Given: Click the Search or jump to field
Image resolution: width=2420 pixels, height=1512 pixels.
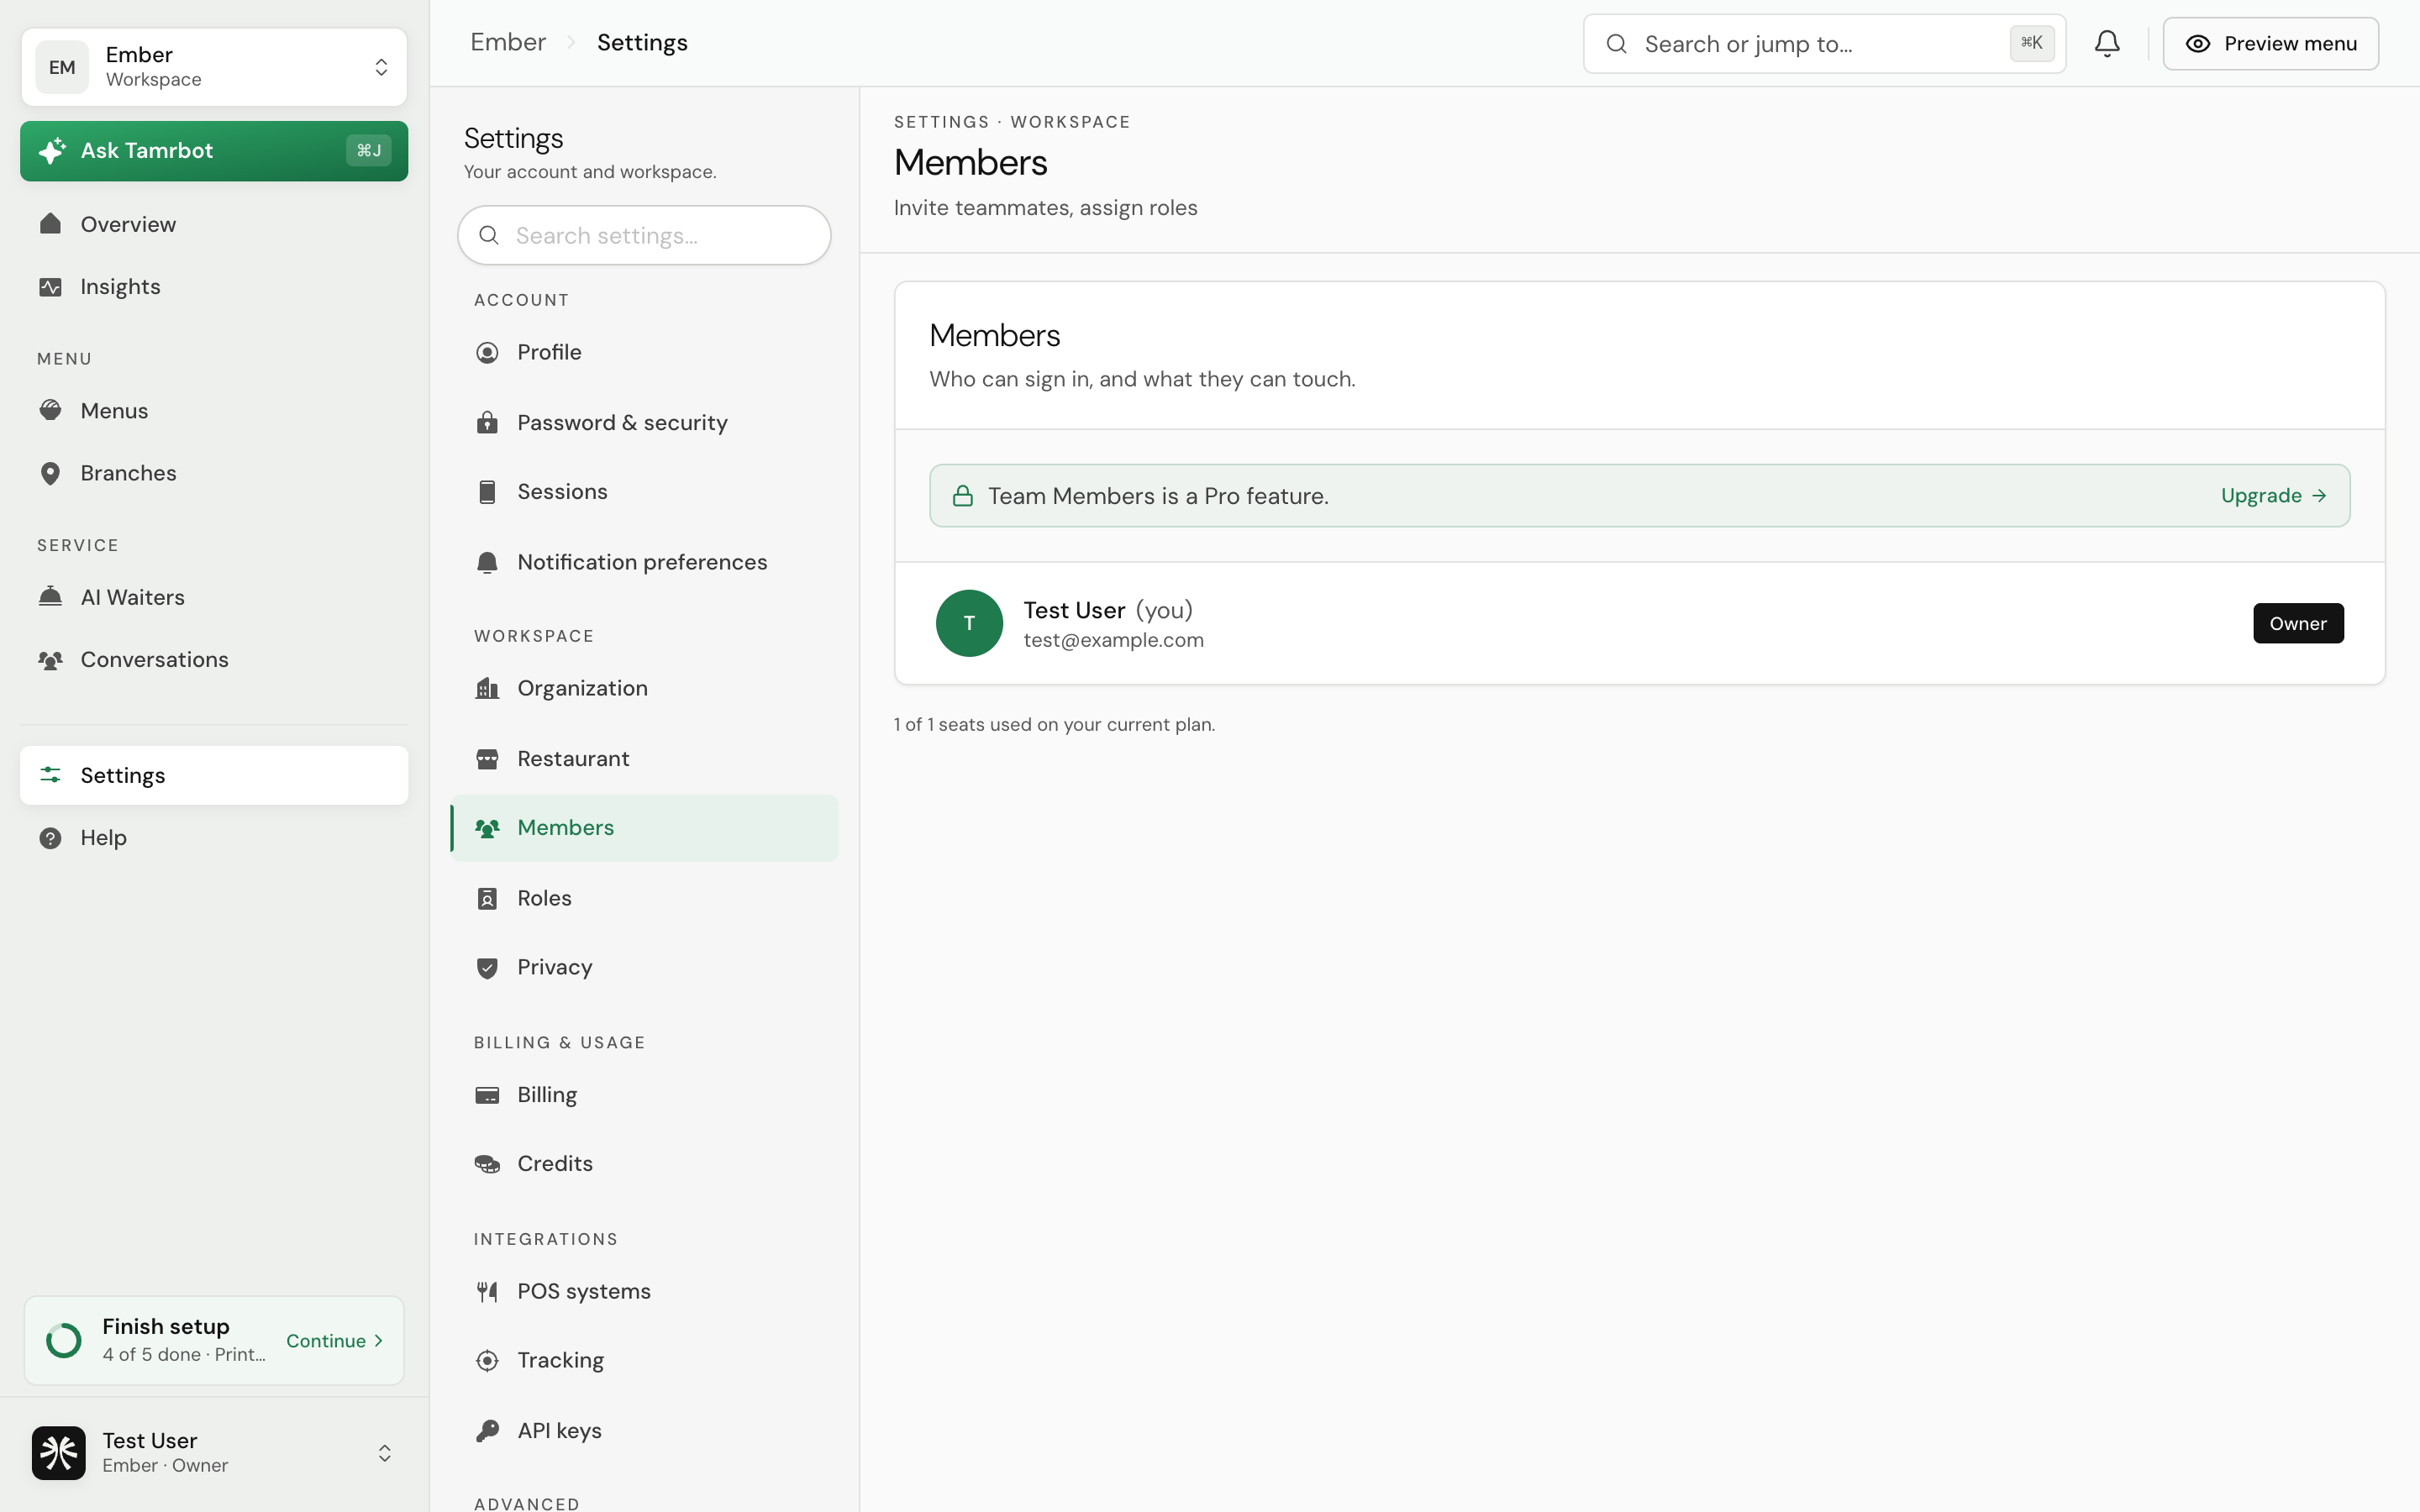Looking at the screenshot, I should coord(1824,44).
